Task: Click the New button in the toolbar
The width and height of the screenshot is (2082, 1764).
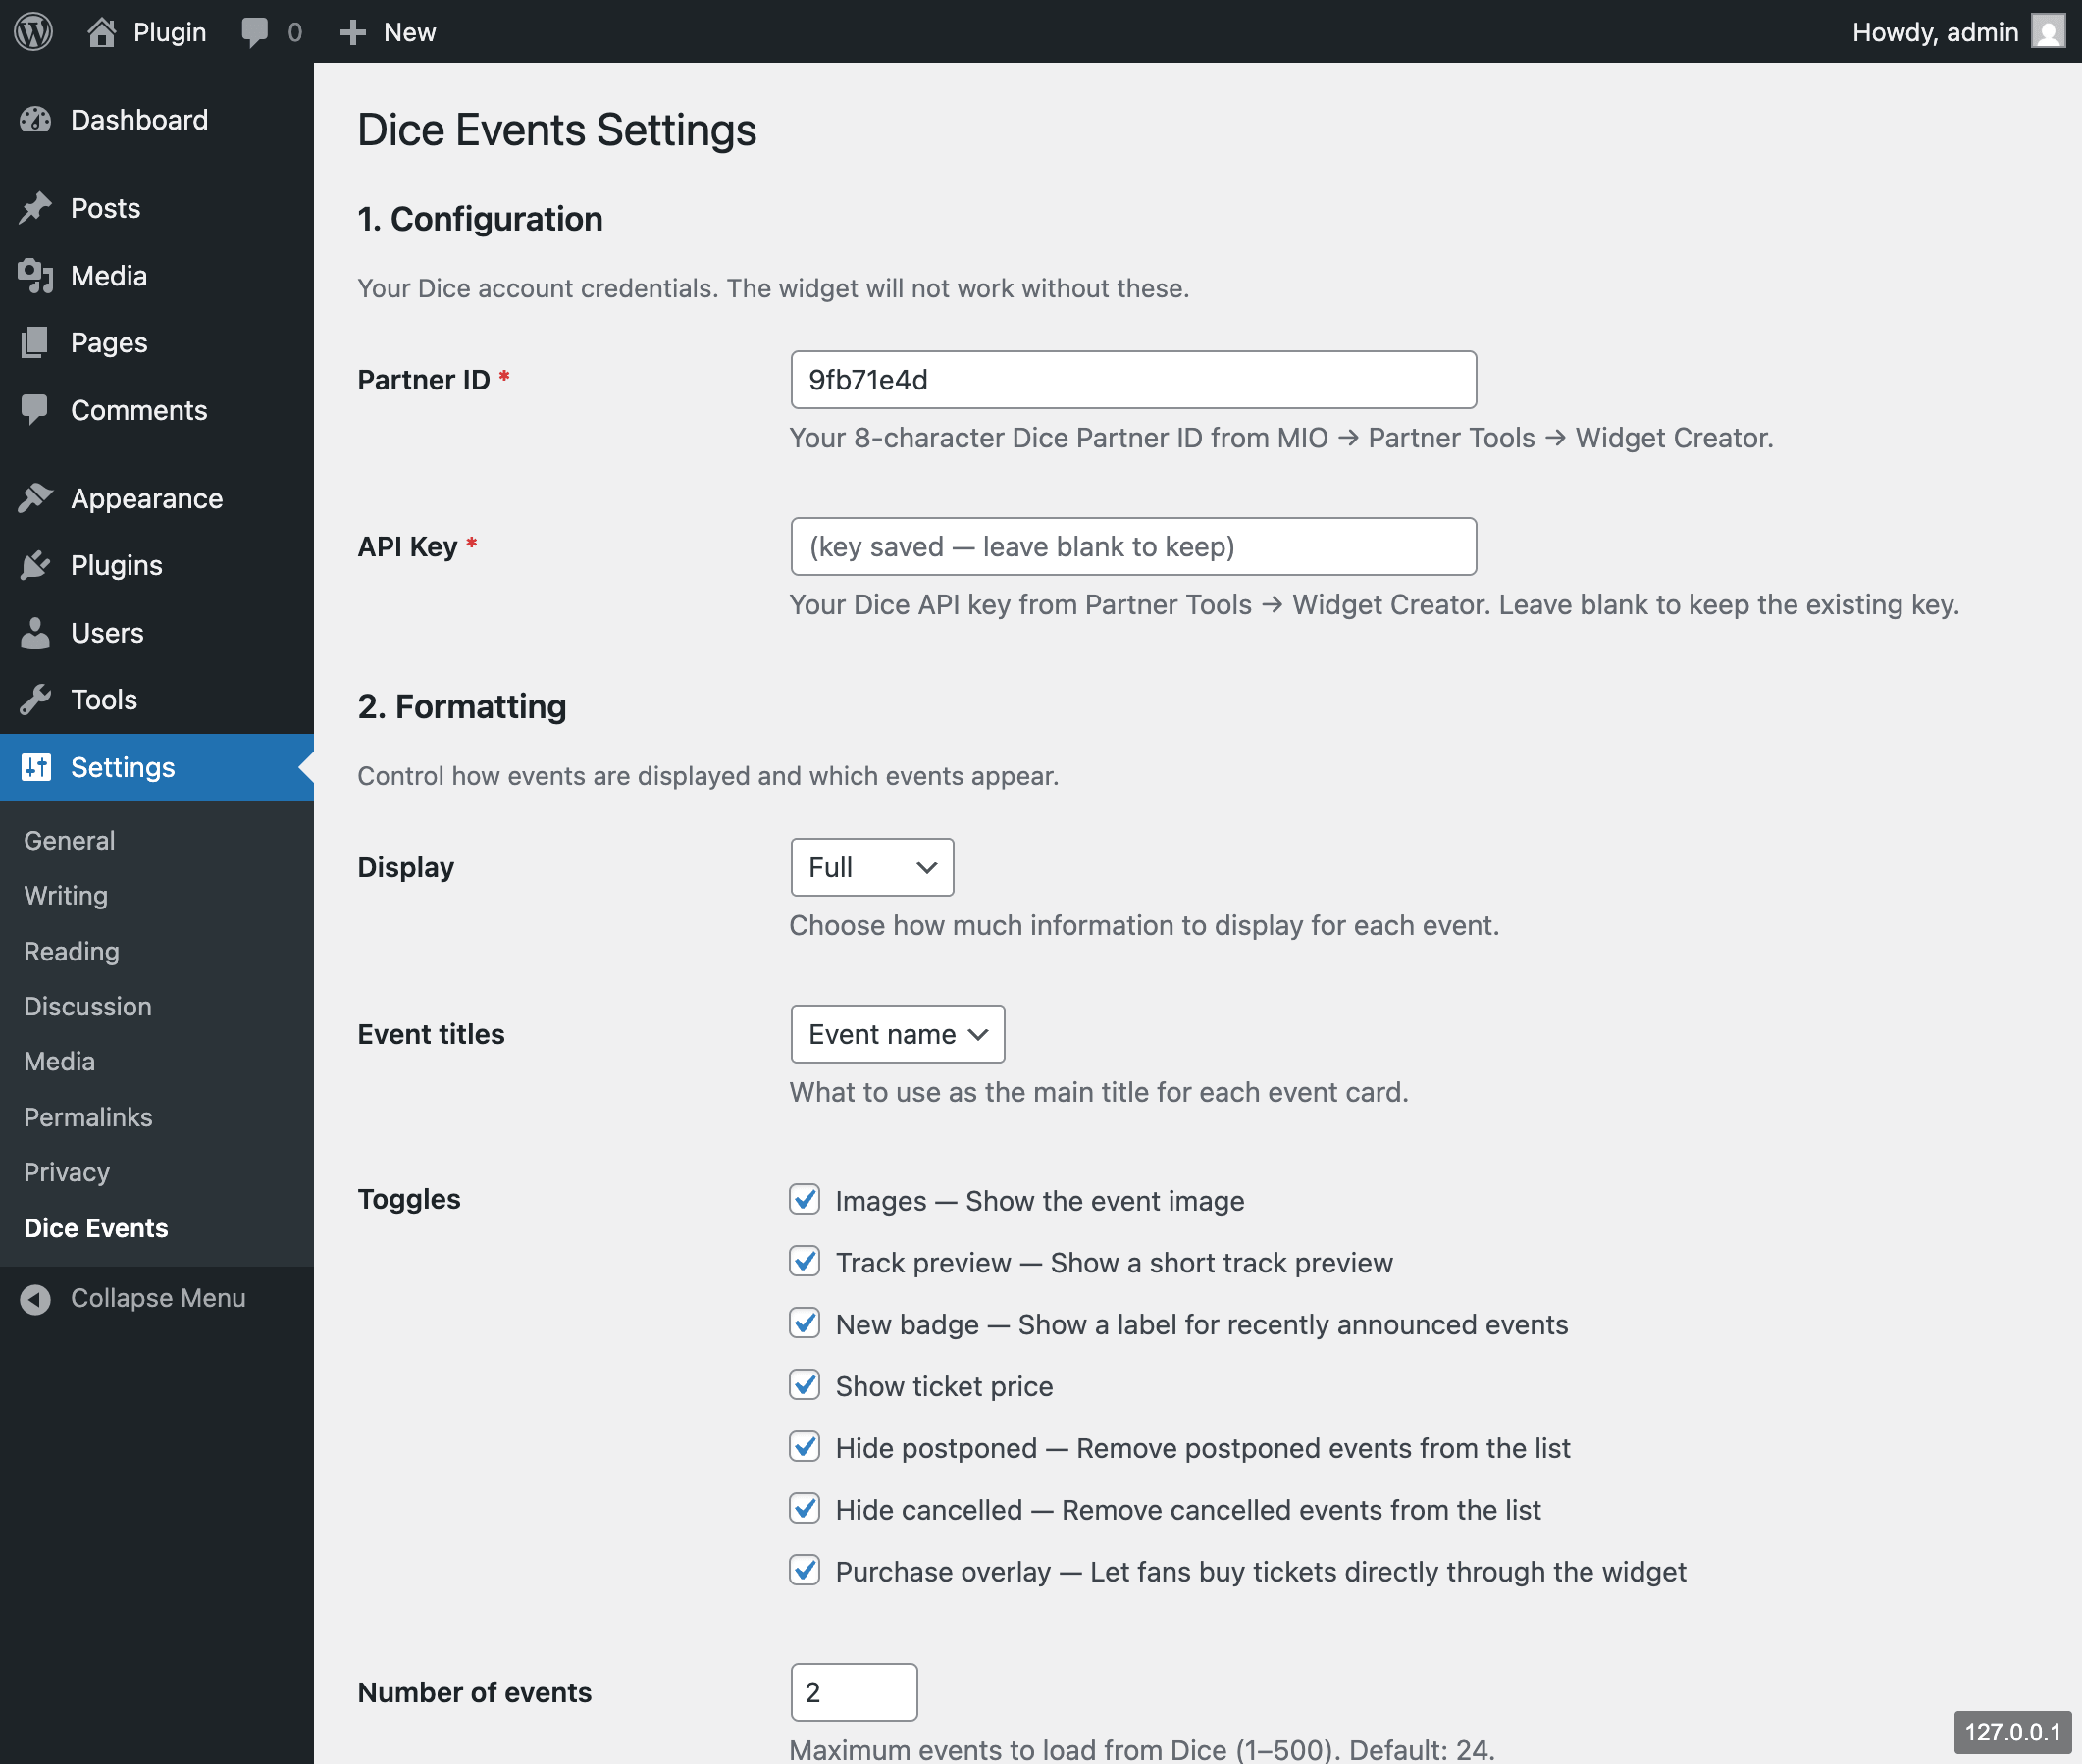Action: click(x=387, y=31)
